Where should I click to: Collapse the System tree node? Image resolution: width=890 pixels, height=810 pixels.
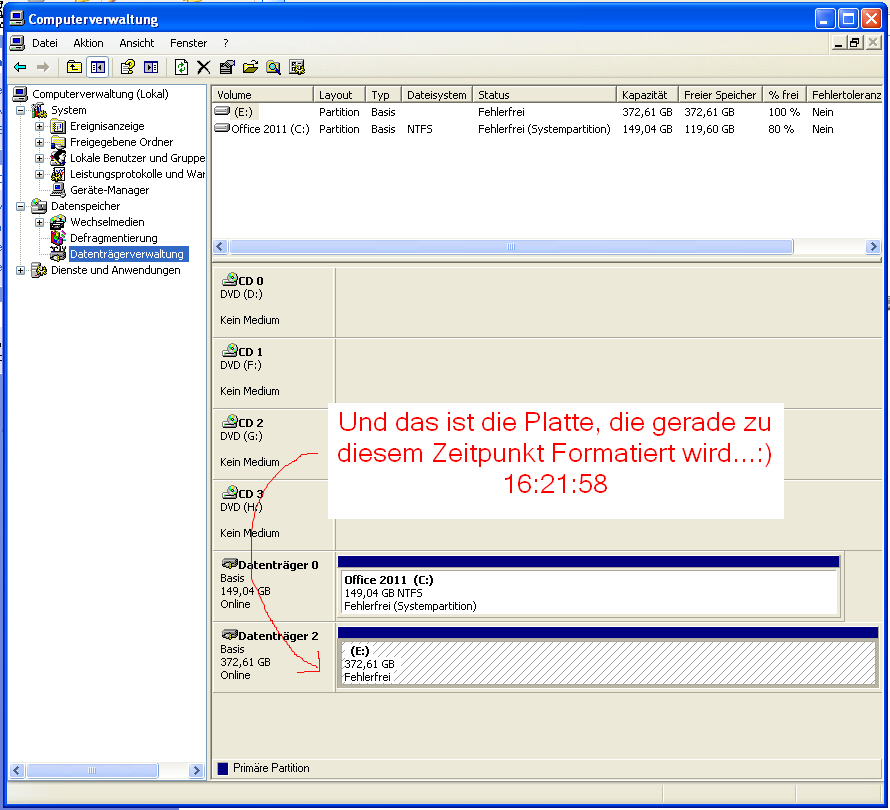point(20,110)
